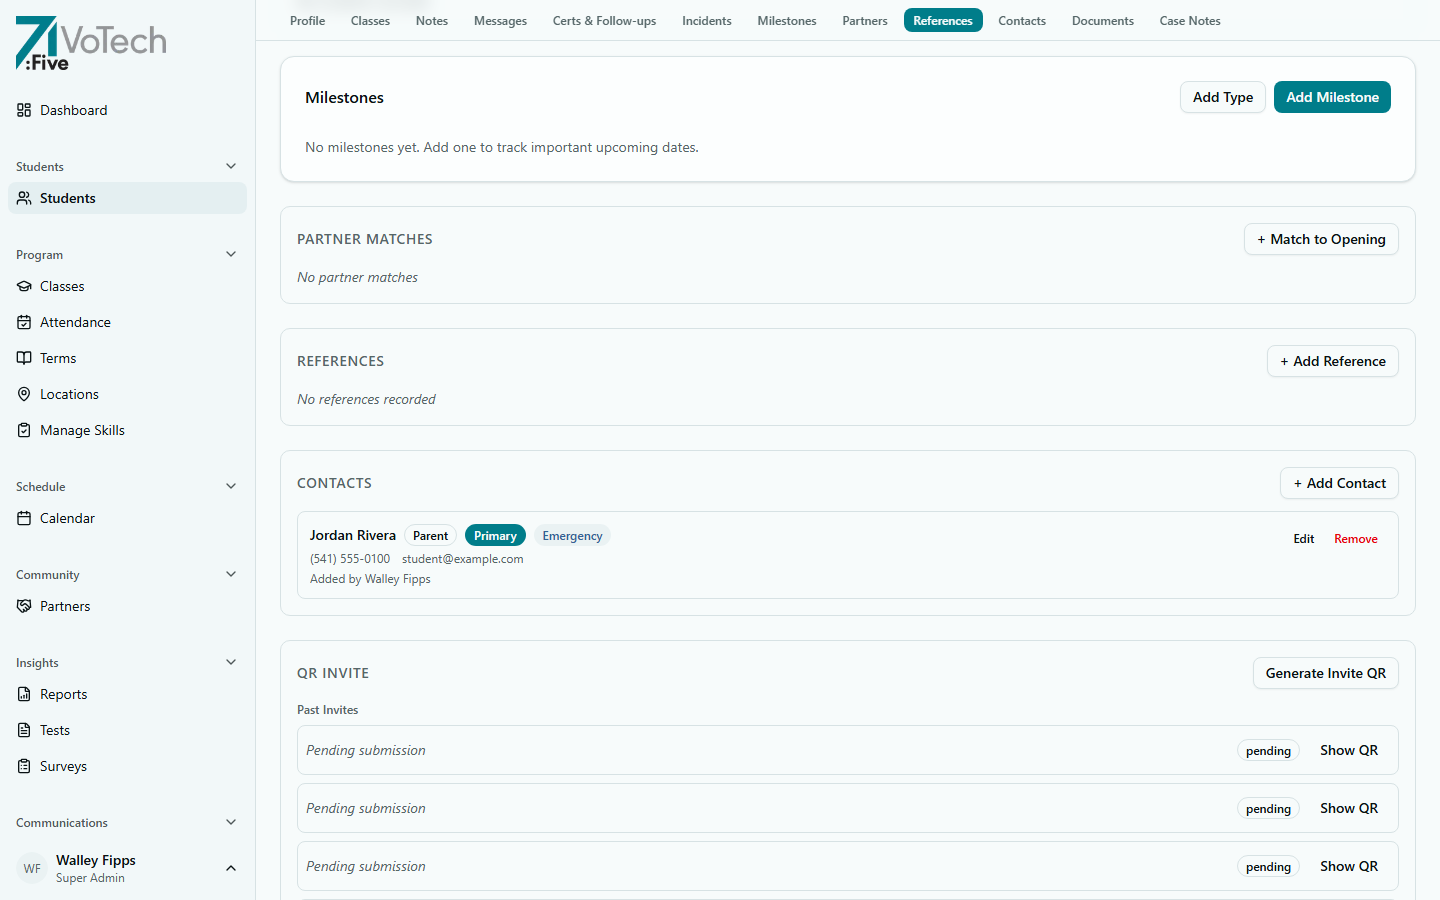The image size is (1440, 900).
Task: Open the Incidents tab
Action: 706,20
